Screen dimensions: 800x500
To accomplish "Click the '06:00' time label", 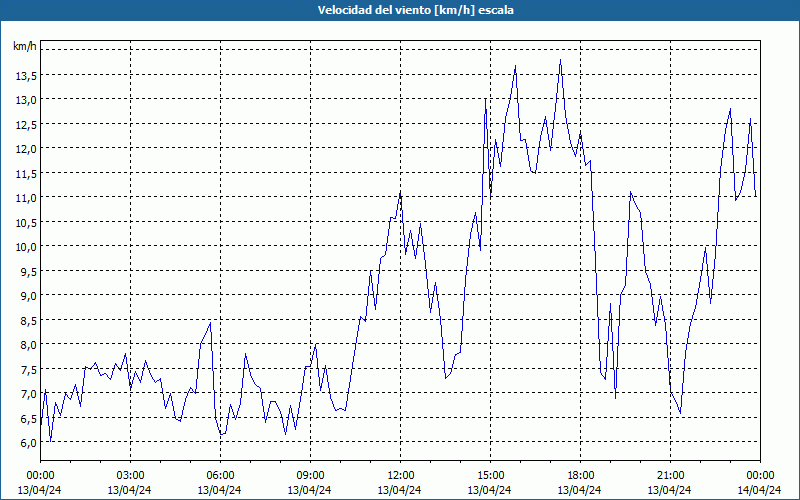I will [x=220, y=476].
